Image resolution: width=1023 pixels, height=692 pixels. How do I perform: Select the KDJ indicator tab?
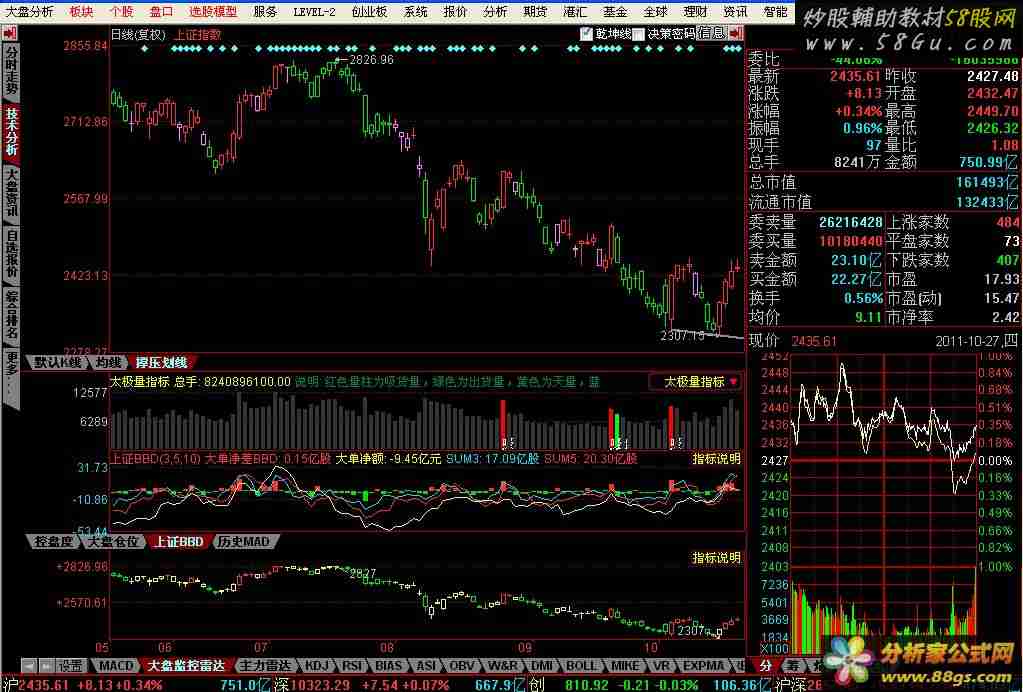(x=317, y=666)
